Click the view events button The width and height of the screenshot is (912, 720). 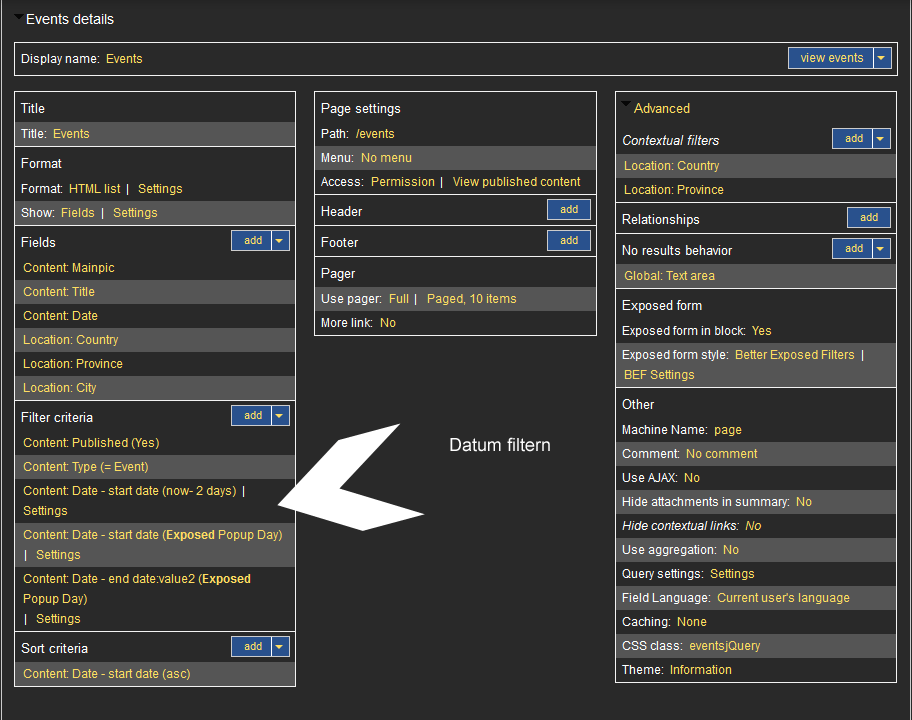[x=831, y=58]
